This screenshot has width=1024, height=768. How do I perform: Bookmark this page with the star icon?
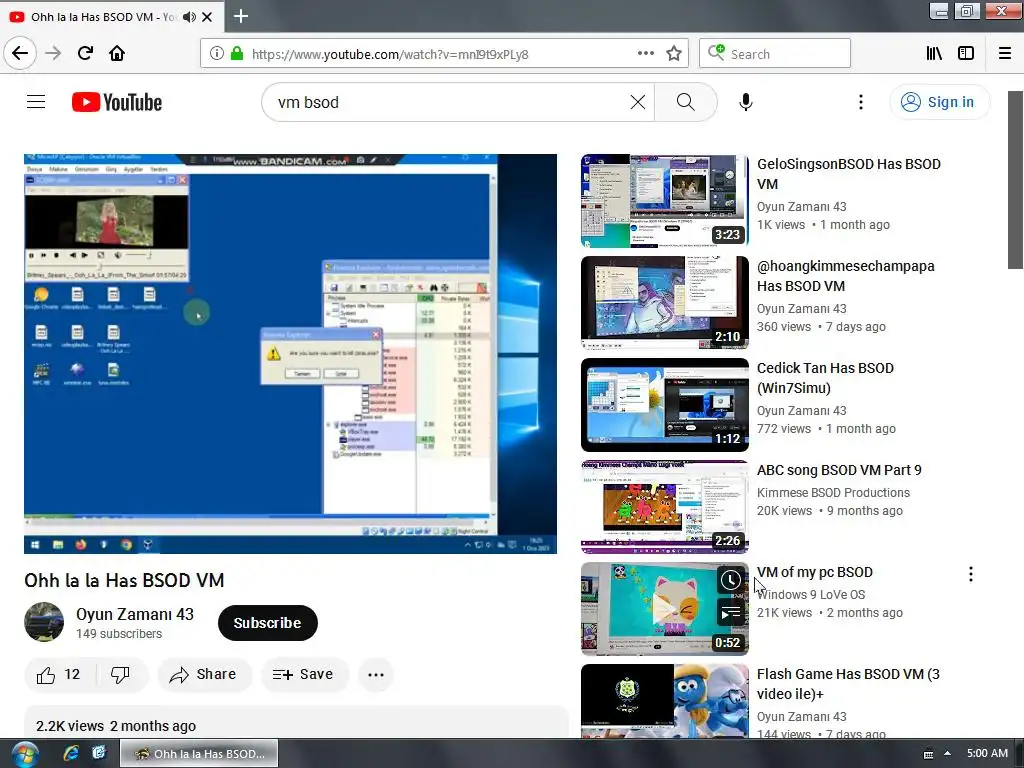point(674,54)
